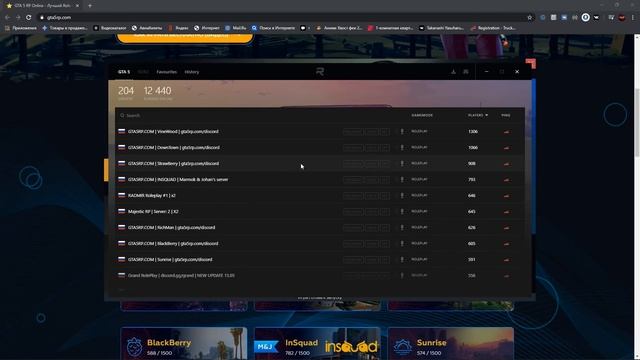Image resolution: width=640 pixels, height=360 pixels.
Task: Click the ping indicator on Sunrise row
Action: point(506,260)
